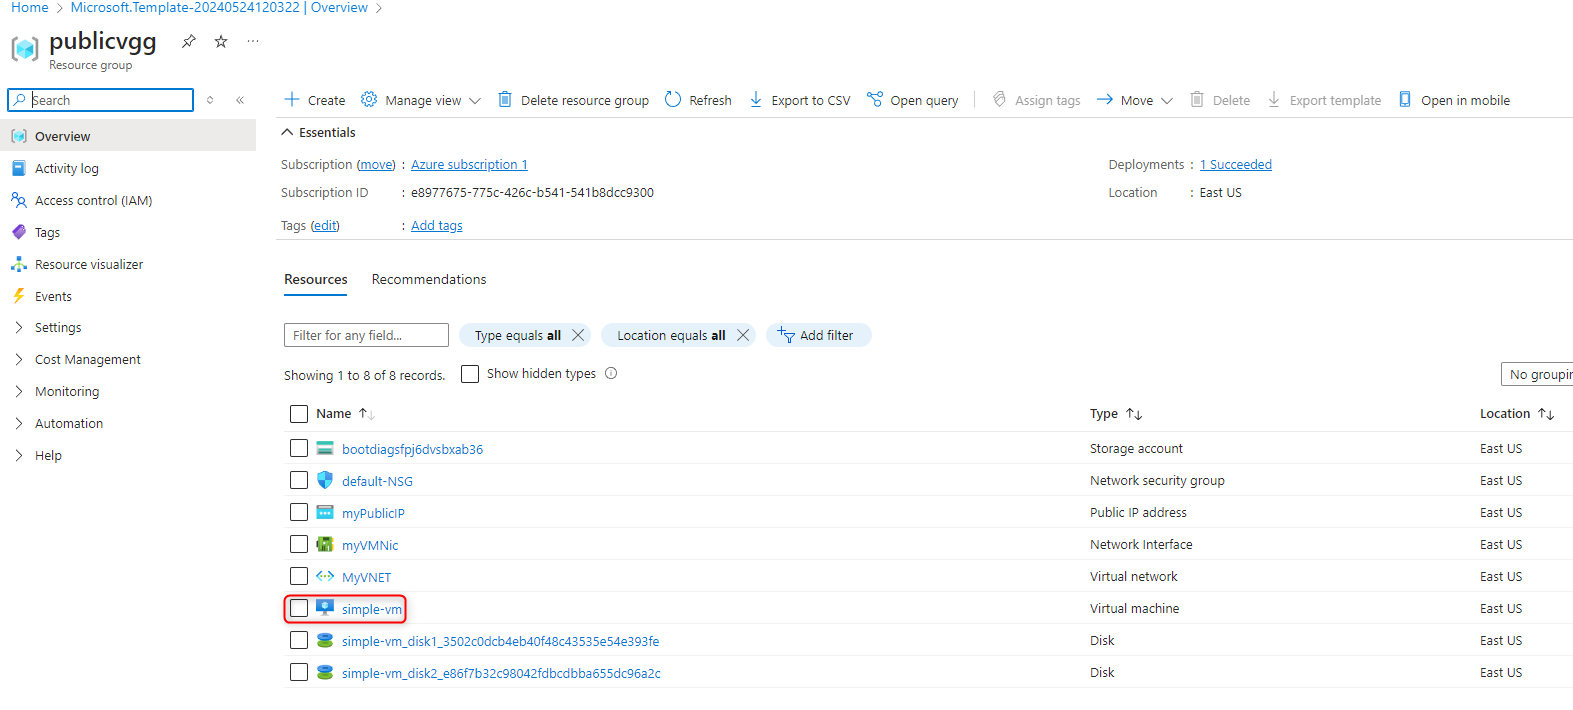Select checkbox for simple-vm
1573x710 pixels.
coord(299,608)
